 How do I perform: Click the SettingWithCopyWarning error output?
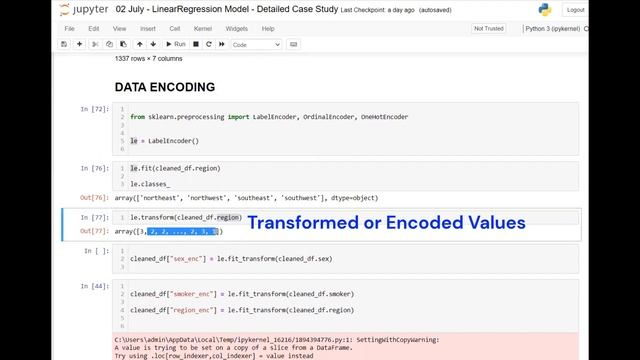(x=345, y=347)
